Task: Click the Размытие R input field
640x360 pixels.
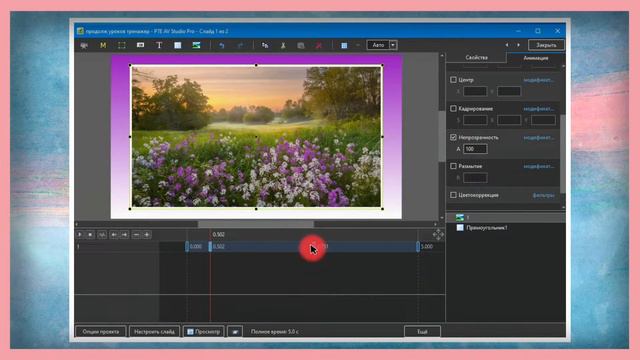Action: pyautogui.click(x=475, y=178)
